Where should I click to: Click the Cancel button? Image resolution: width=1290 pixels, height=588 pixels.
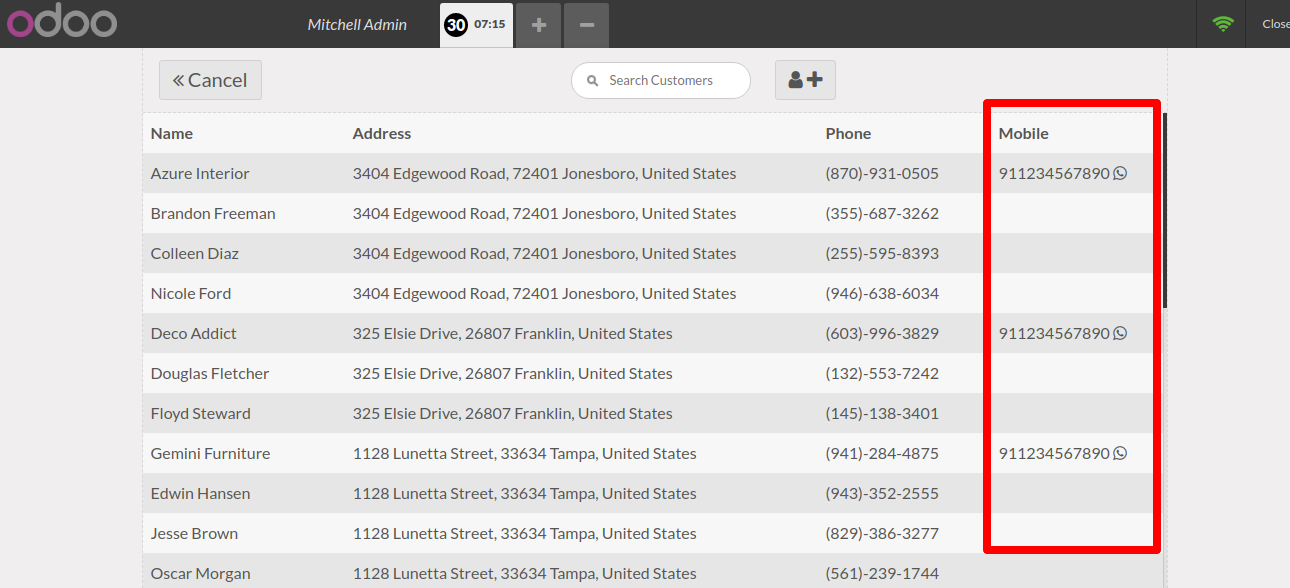pyautogui.click(x=210, y=80)
